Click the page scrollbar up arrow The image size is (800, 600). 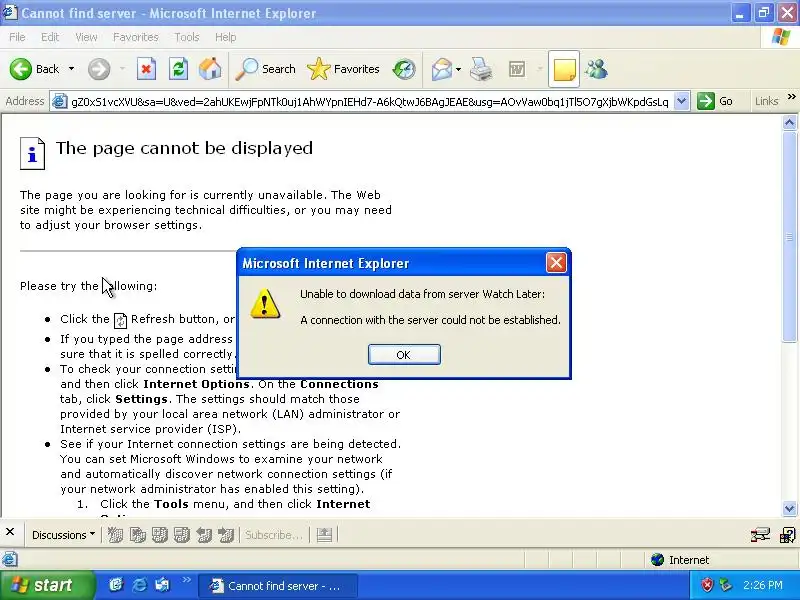[789, 122]
